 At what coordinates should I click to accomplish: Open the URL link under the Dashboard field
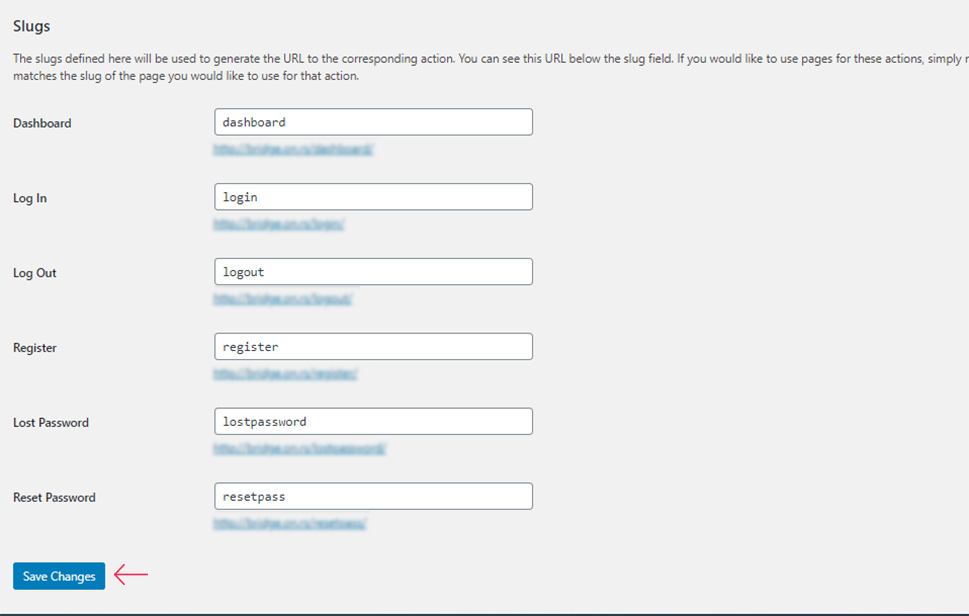click(294, 150)
